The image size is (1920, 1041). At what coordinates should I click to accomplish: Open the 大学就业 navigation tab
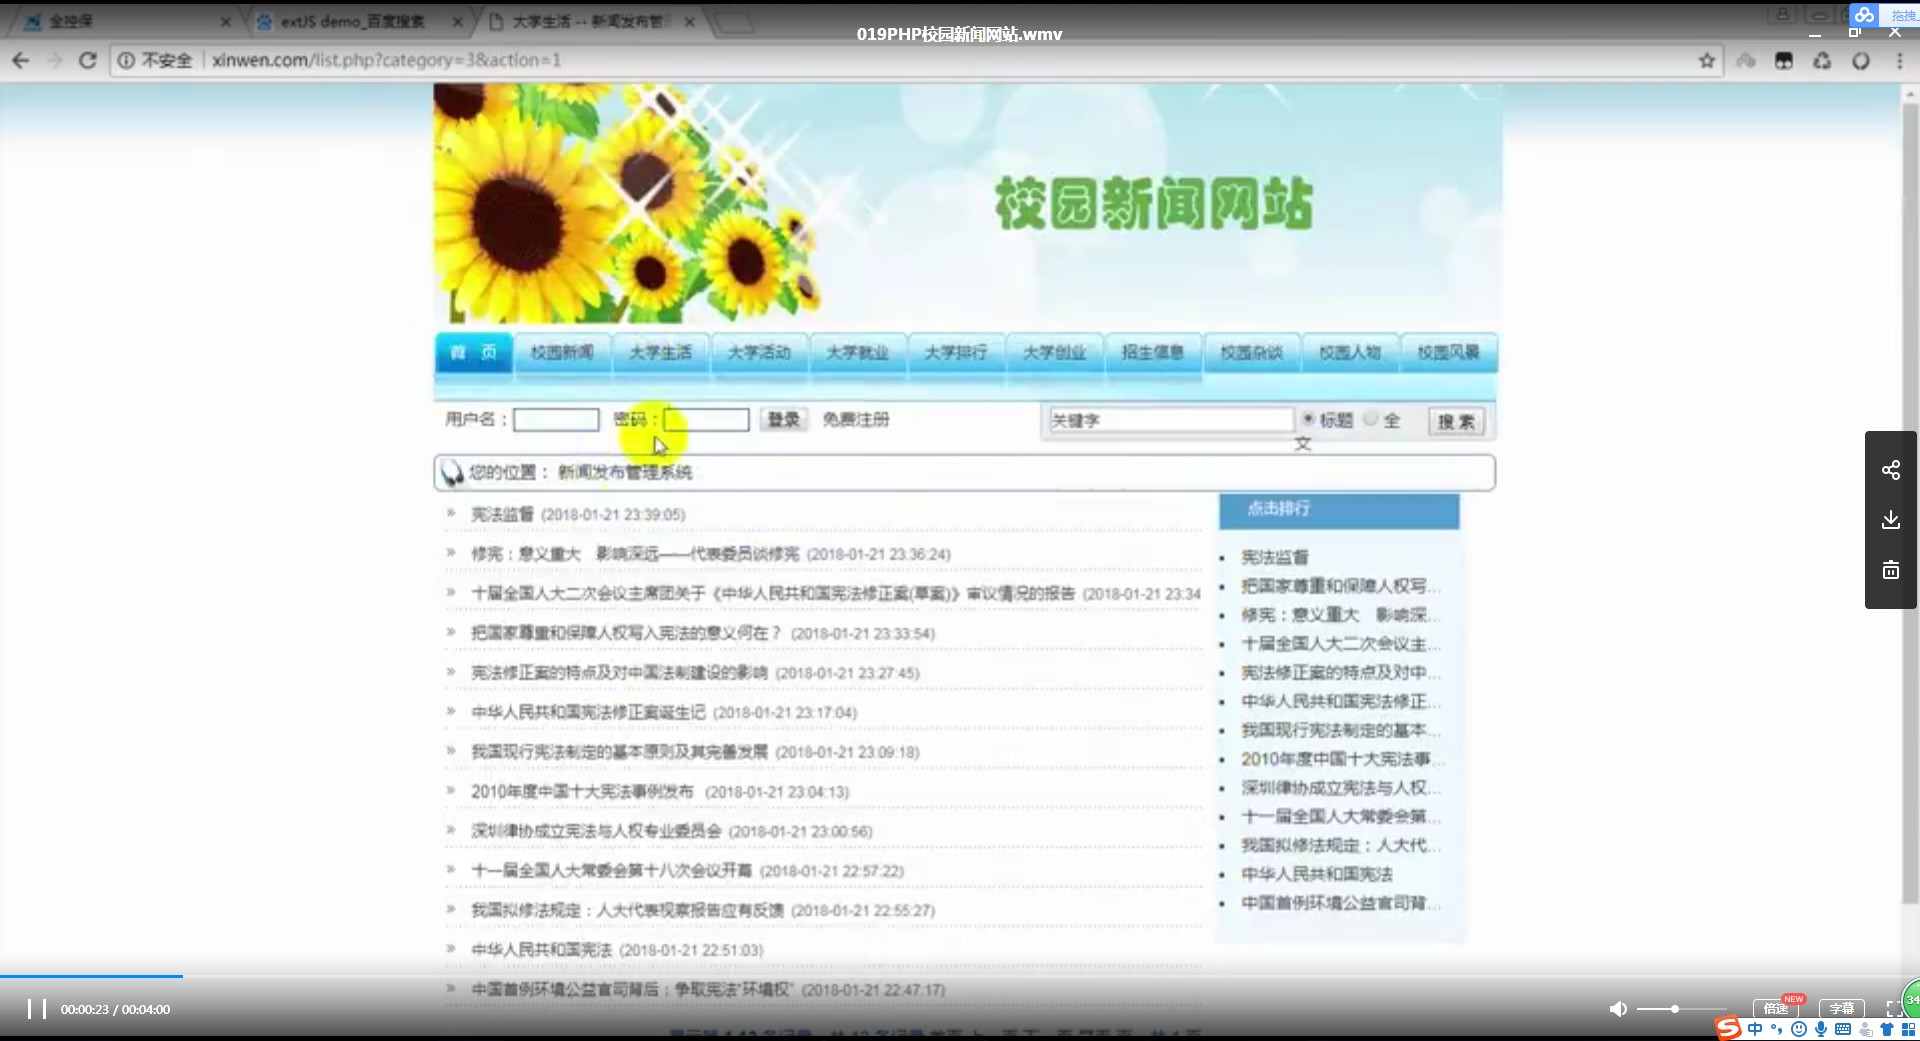point(857,352)
